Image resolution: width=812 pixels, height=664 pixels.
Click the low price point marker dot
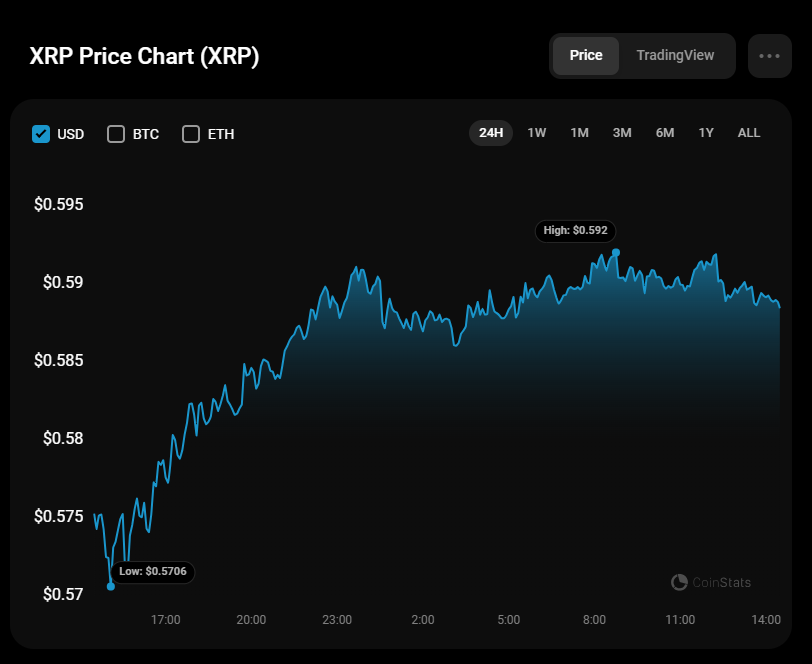(111, 586)
